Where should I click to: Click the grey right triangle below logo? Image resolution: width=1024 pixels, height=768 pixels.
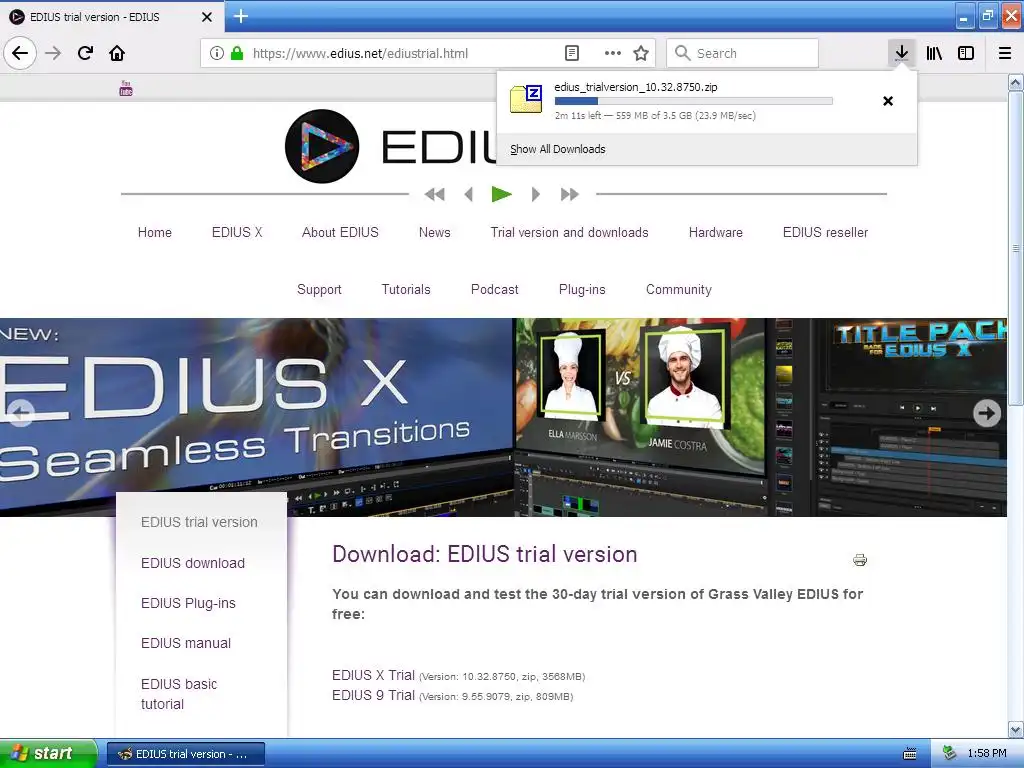point(536,194)
